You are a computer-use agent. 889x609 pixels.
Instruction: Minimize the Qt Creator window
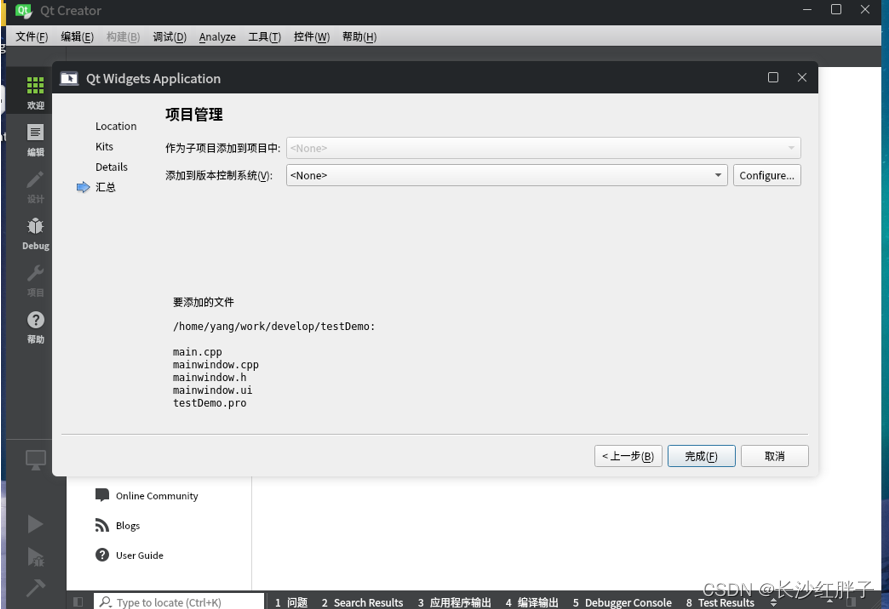[807, 10]
